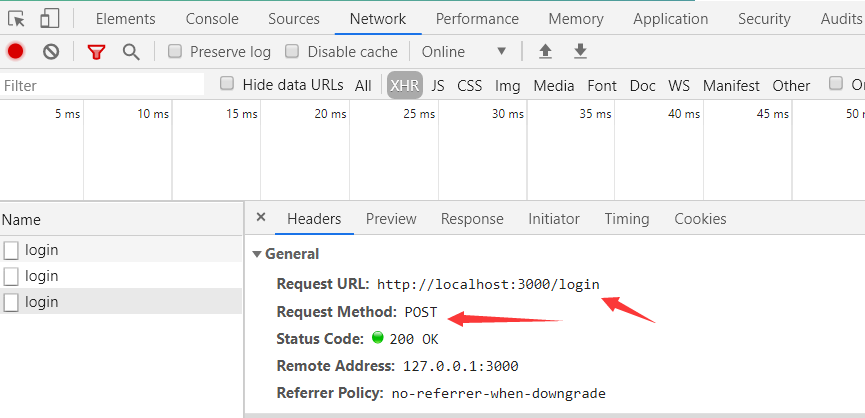Open the Preview tab of request details
The width and height of the screenshot is (865, 418).
[x=391, y=219]
